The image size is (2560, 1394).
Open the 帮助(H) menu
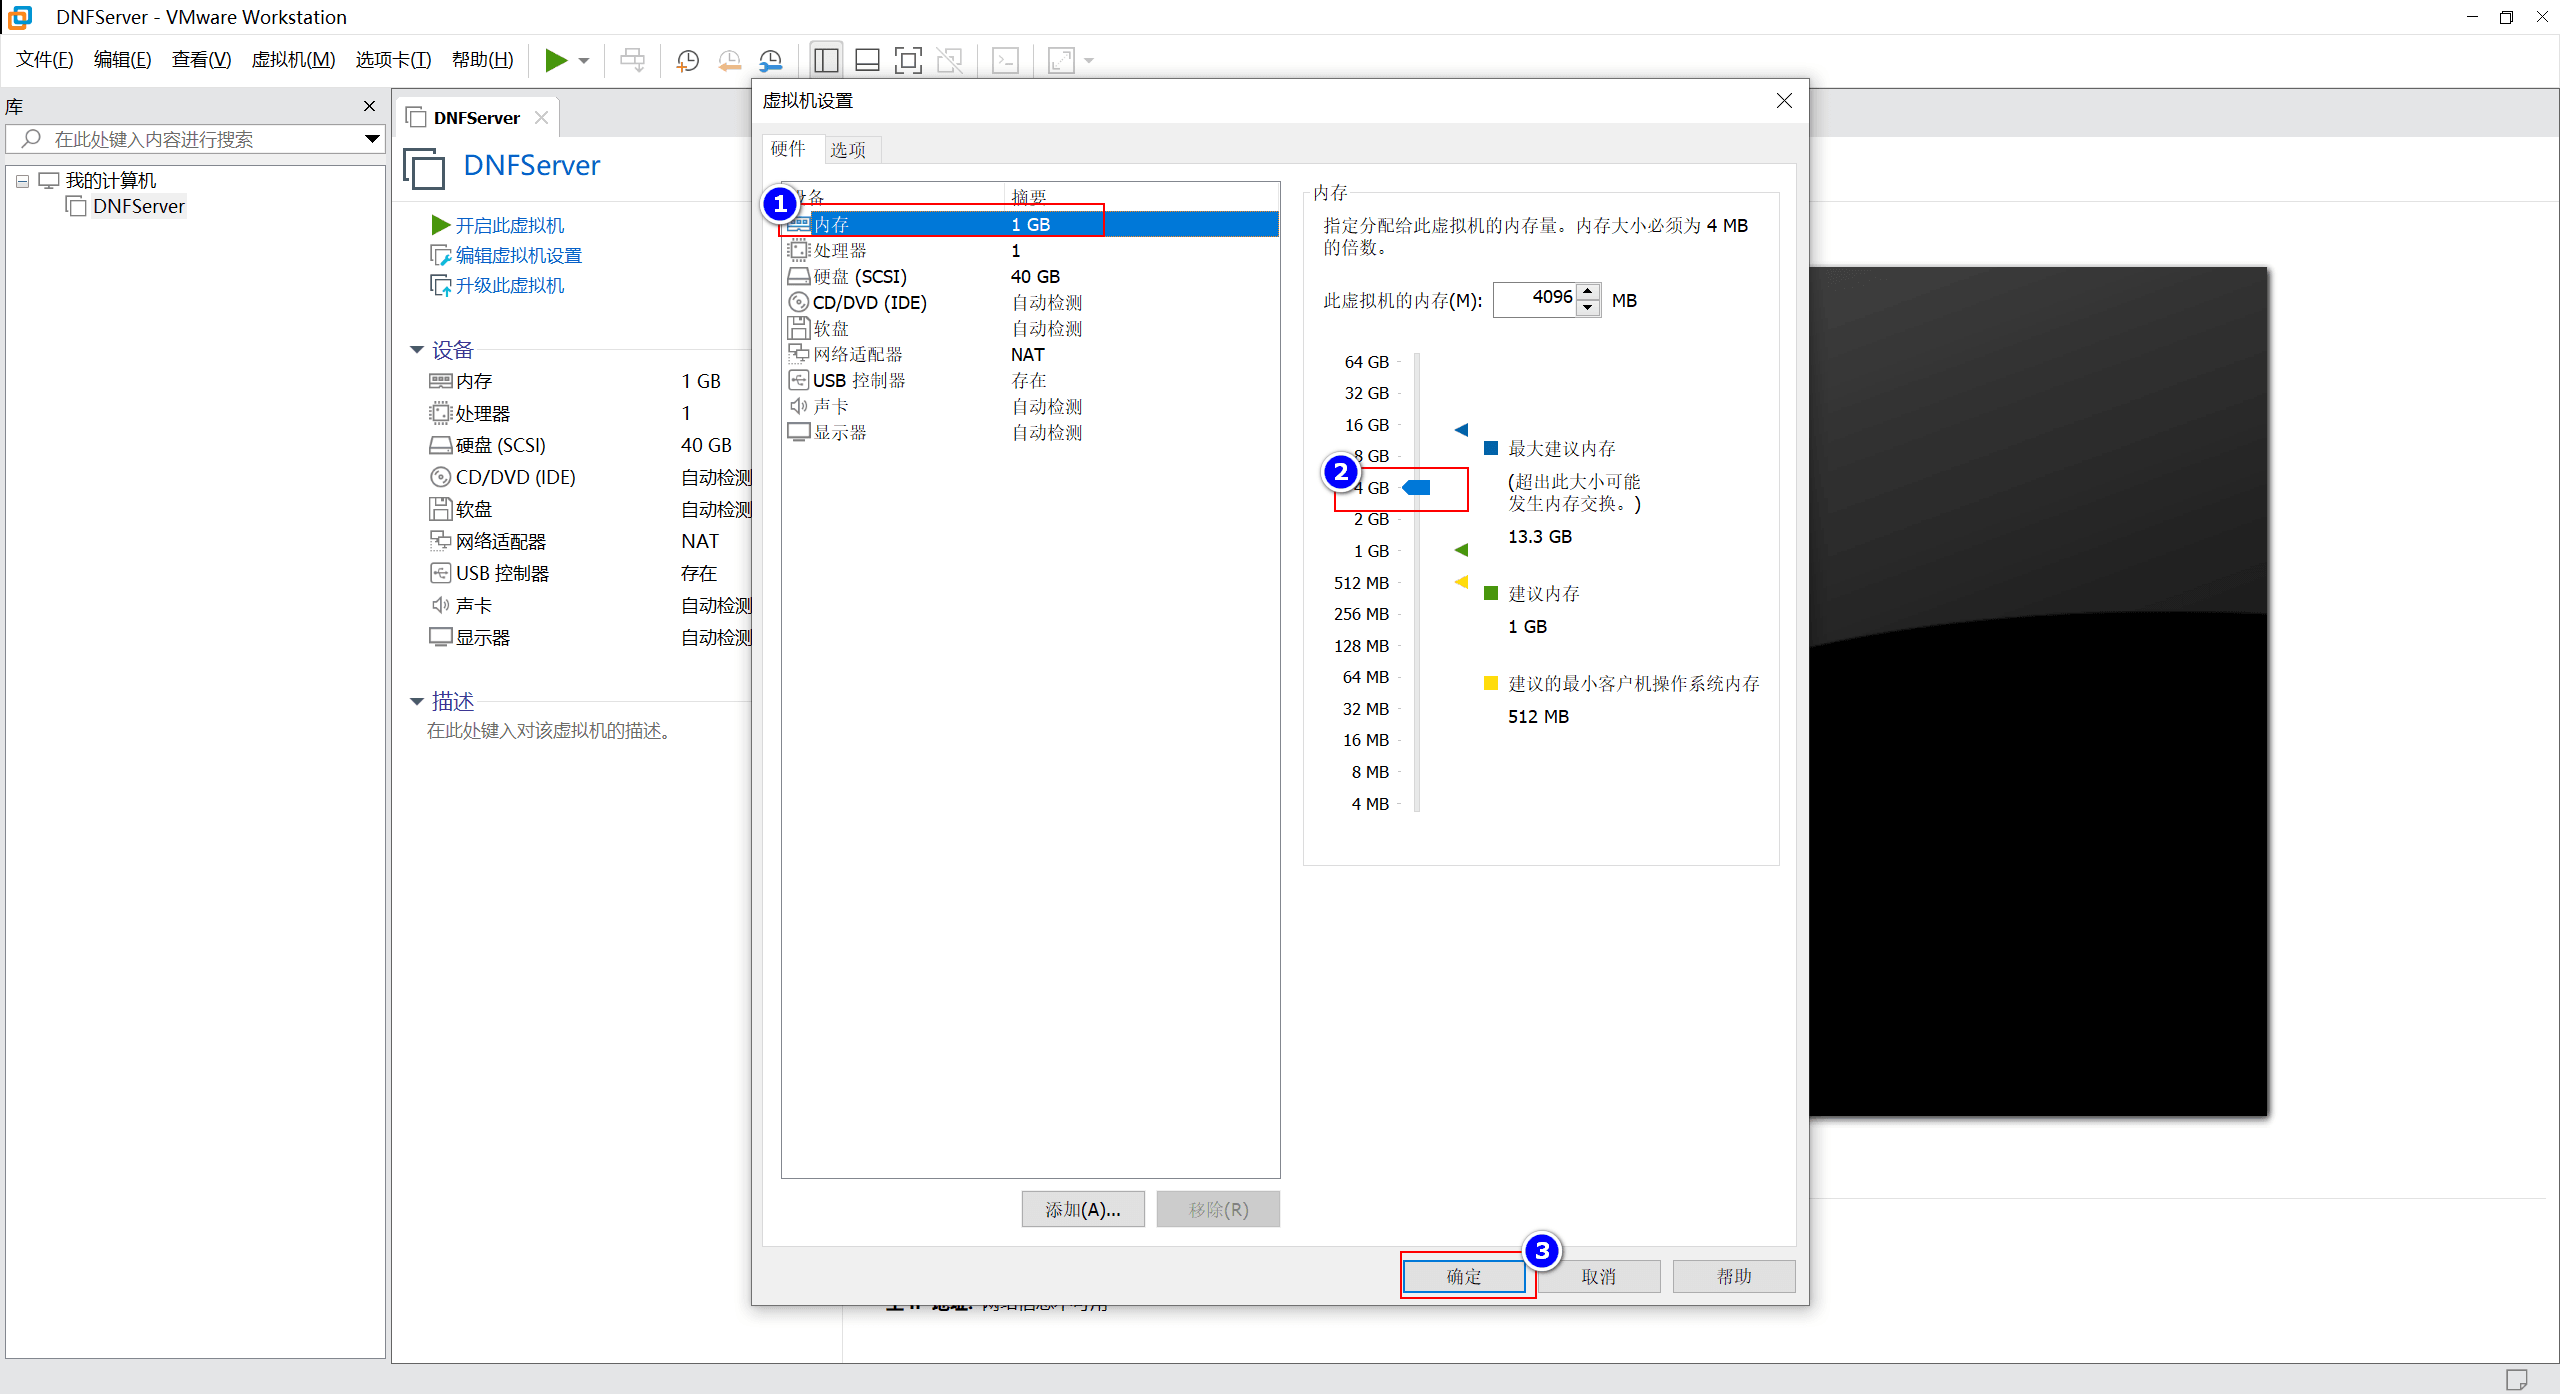pos(482,60)
